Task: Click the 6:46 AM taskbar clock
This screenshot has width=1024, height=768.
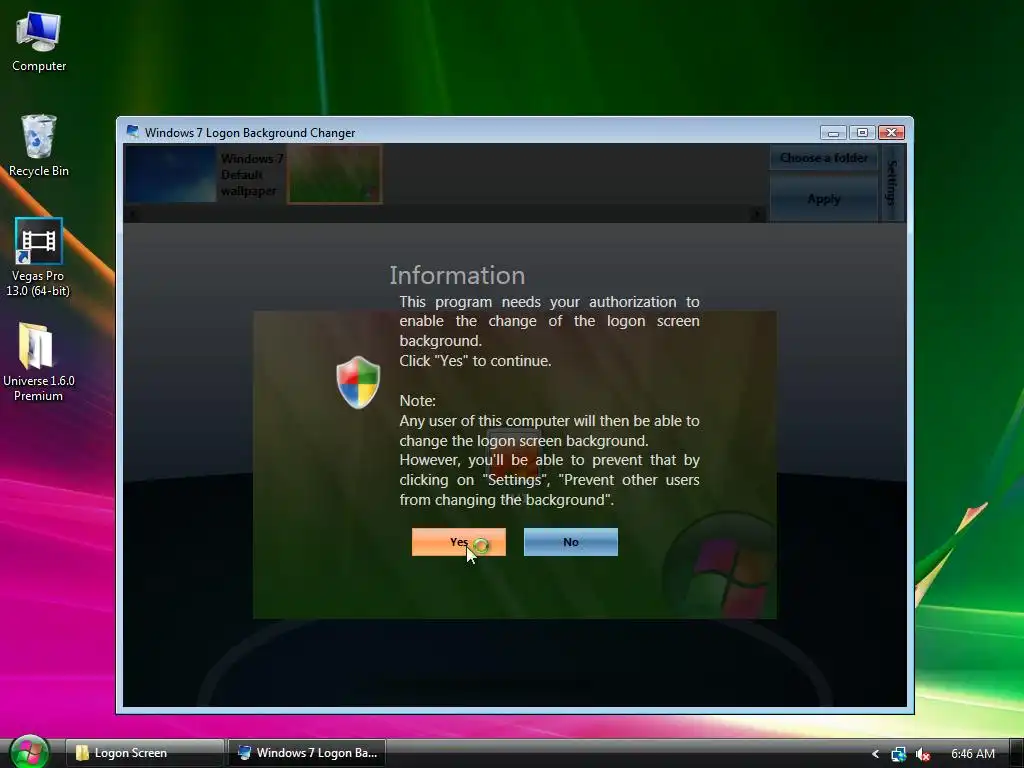Action: point(972,754)
